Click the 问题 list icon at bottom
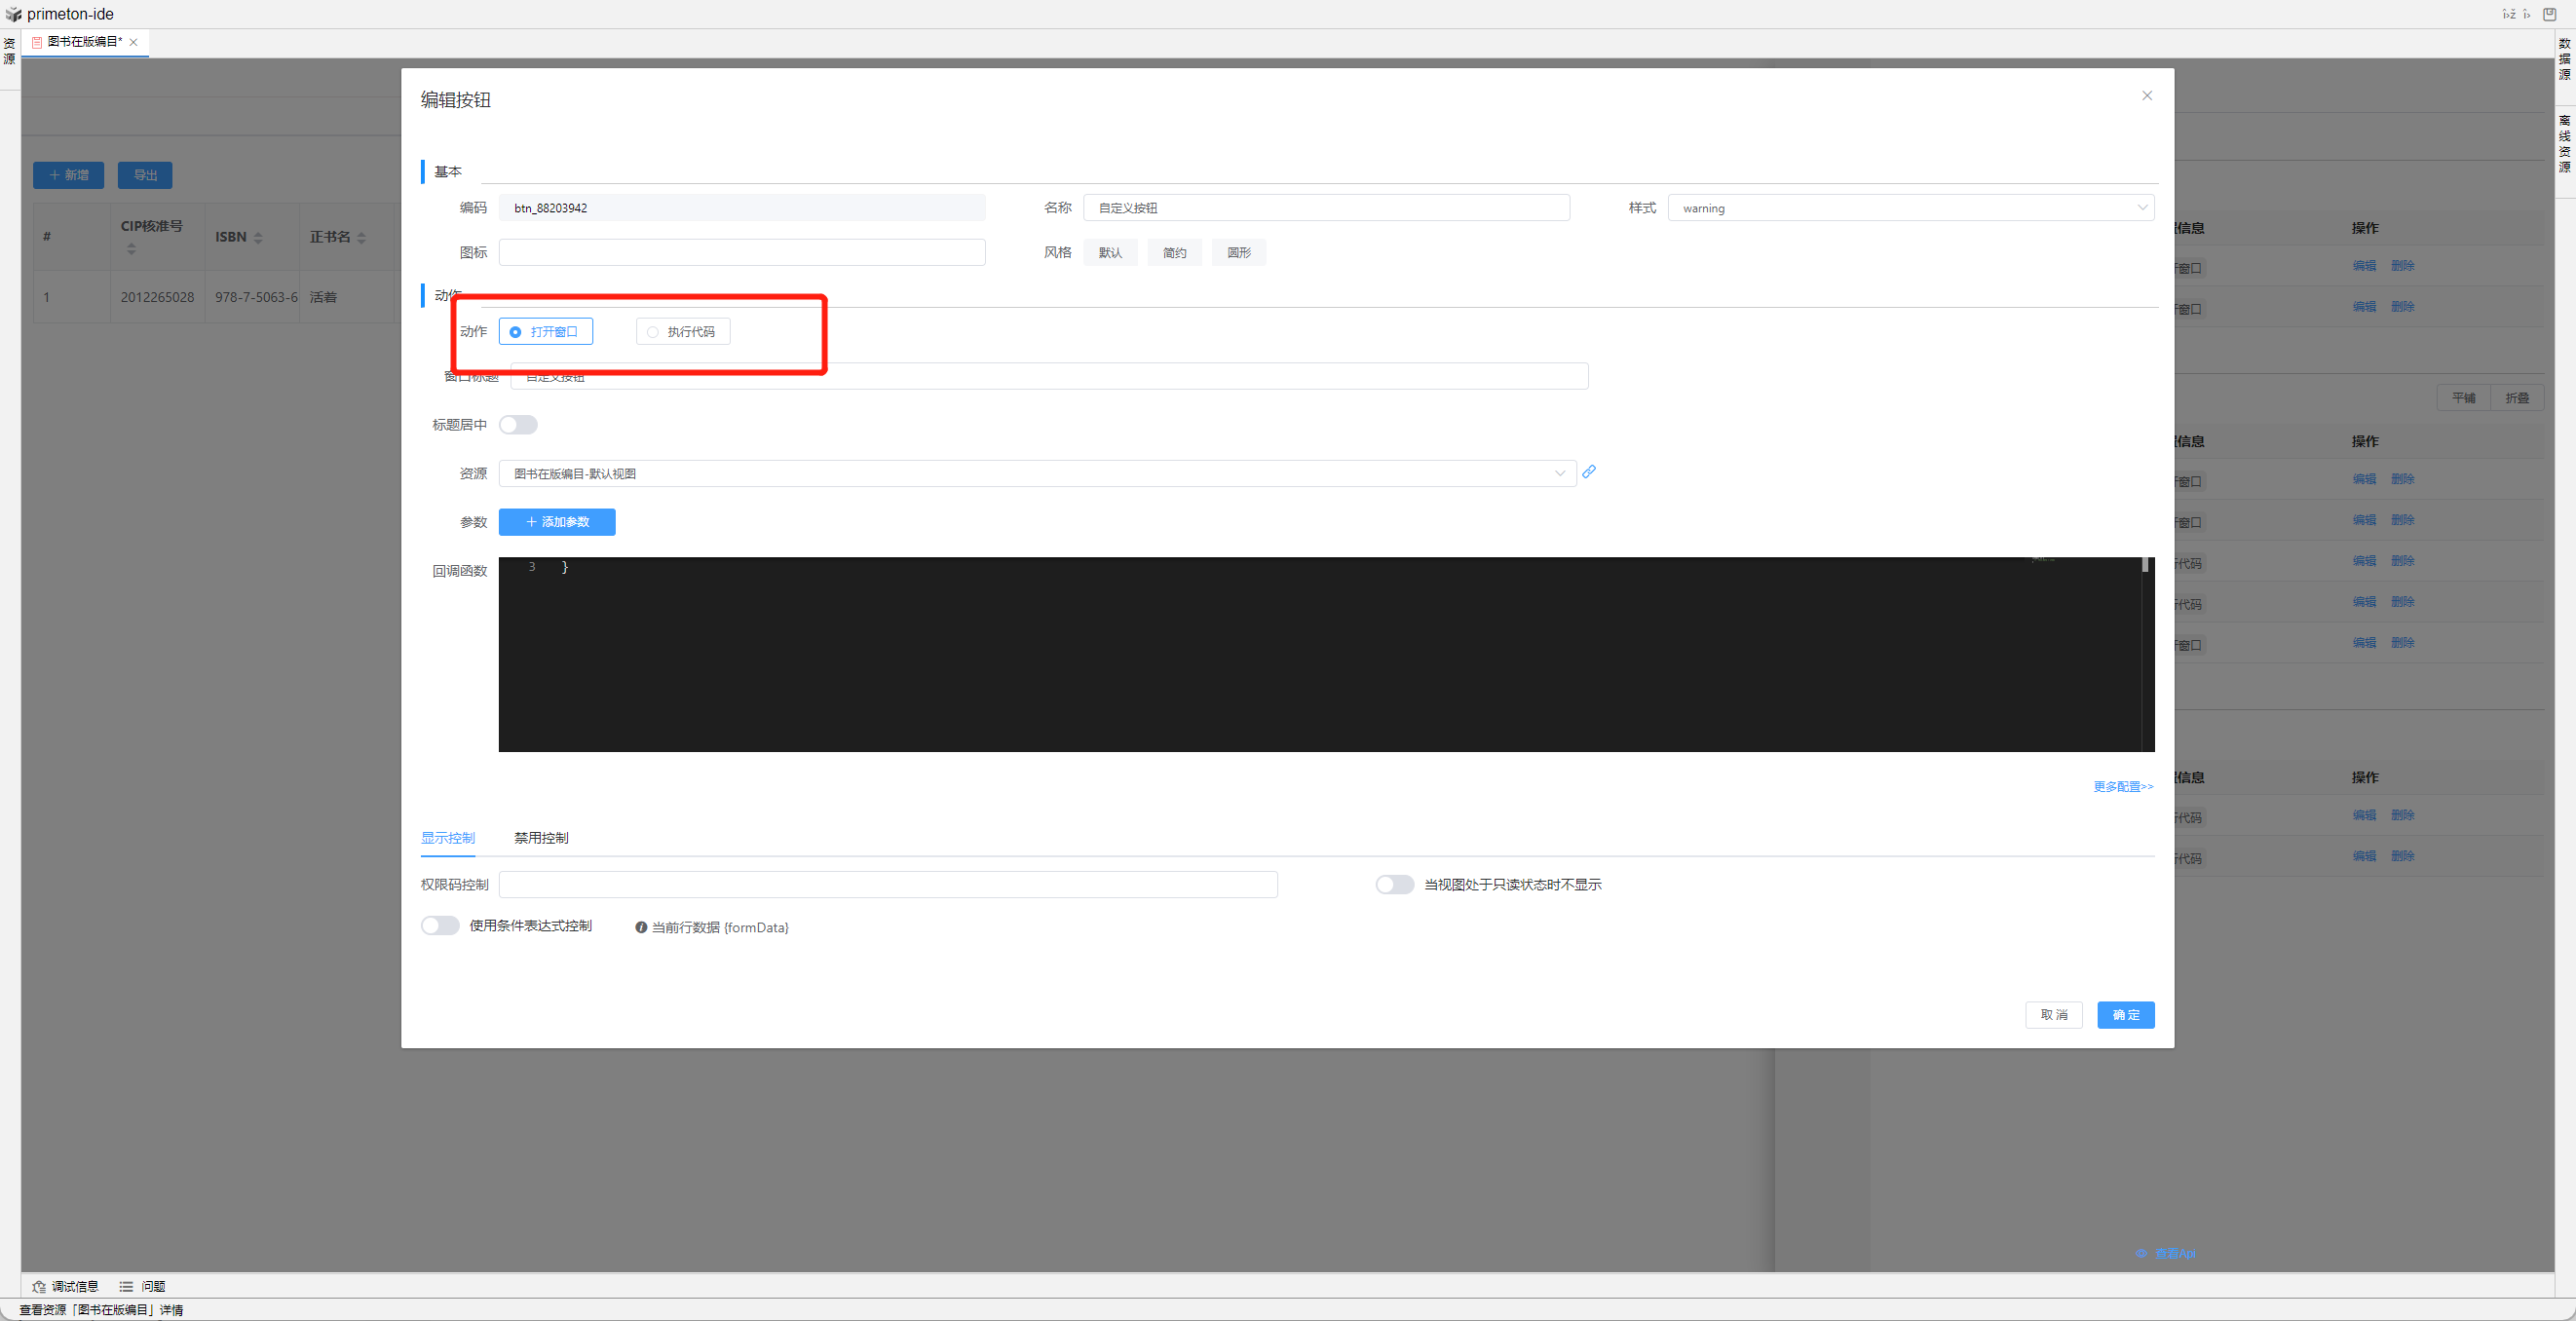The height and width of the screenshot is (1321, 2576). point(126,1286)
